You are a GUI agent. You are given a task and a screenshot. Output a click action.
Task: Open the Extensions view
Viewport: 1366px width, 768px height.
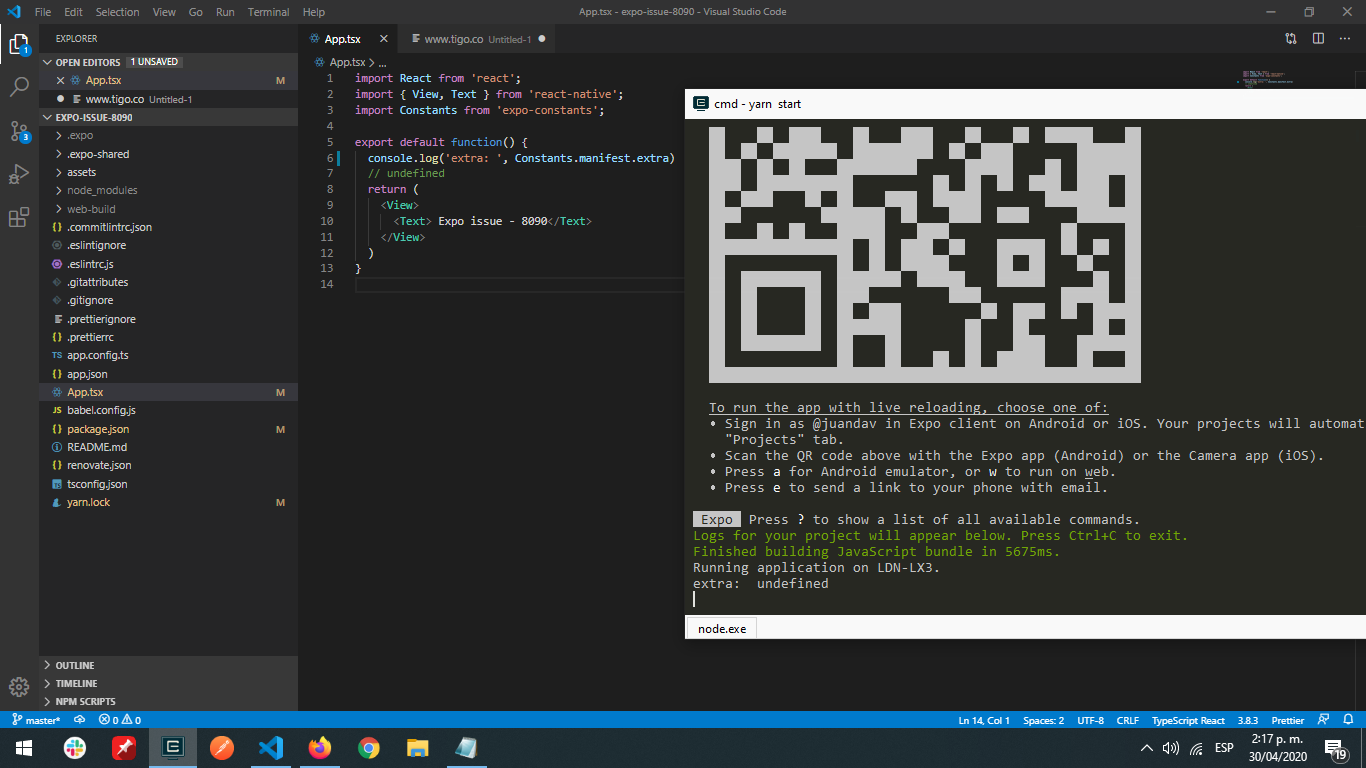pyautogui.click(x=18, y=217)
